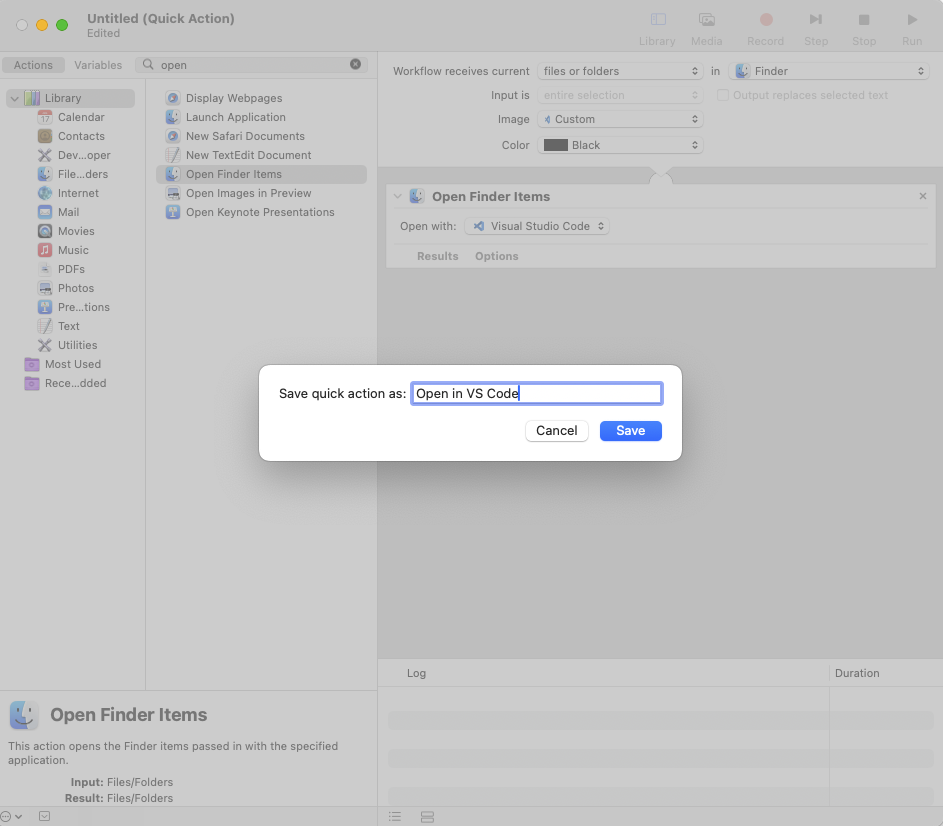Show the log list view icon
The width and height of the screenshot is (943, 826).
tap(395, 817)
